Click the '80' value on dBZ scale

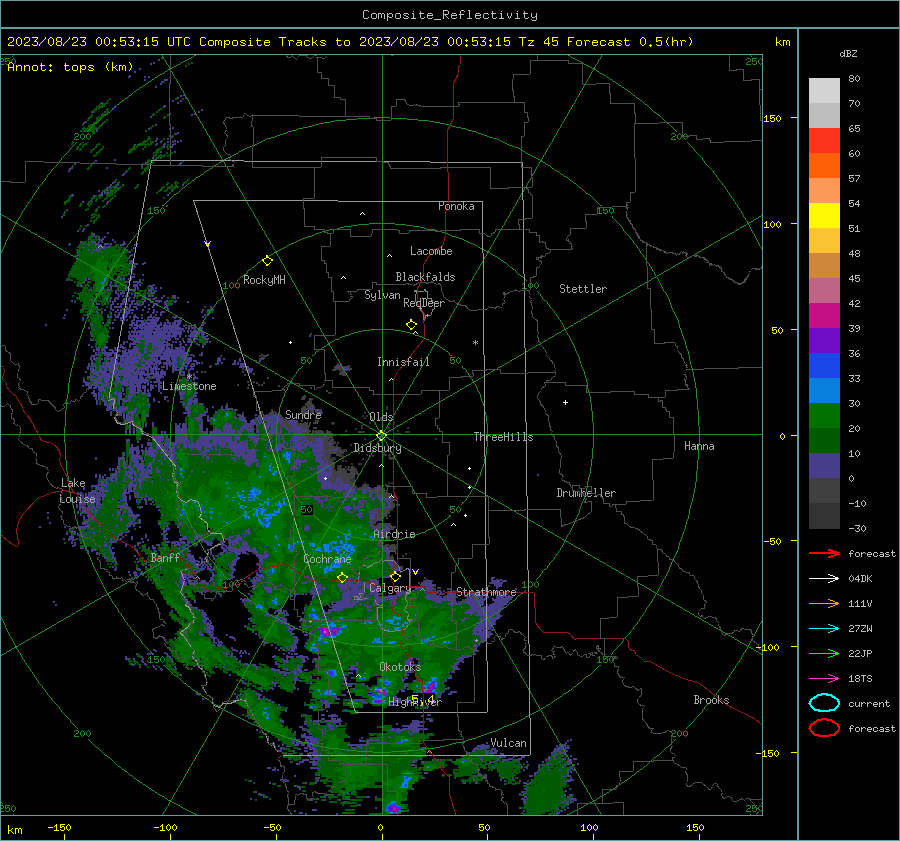[854, 79]
